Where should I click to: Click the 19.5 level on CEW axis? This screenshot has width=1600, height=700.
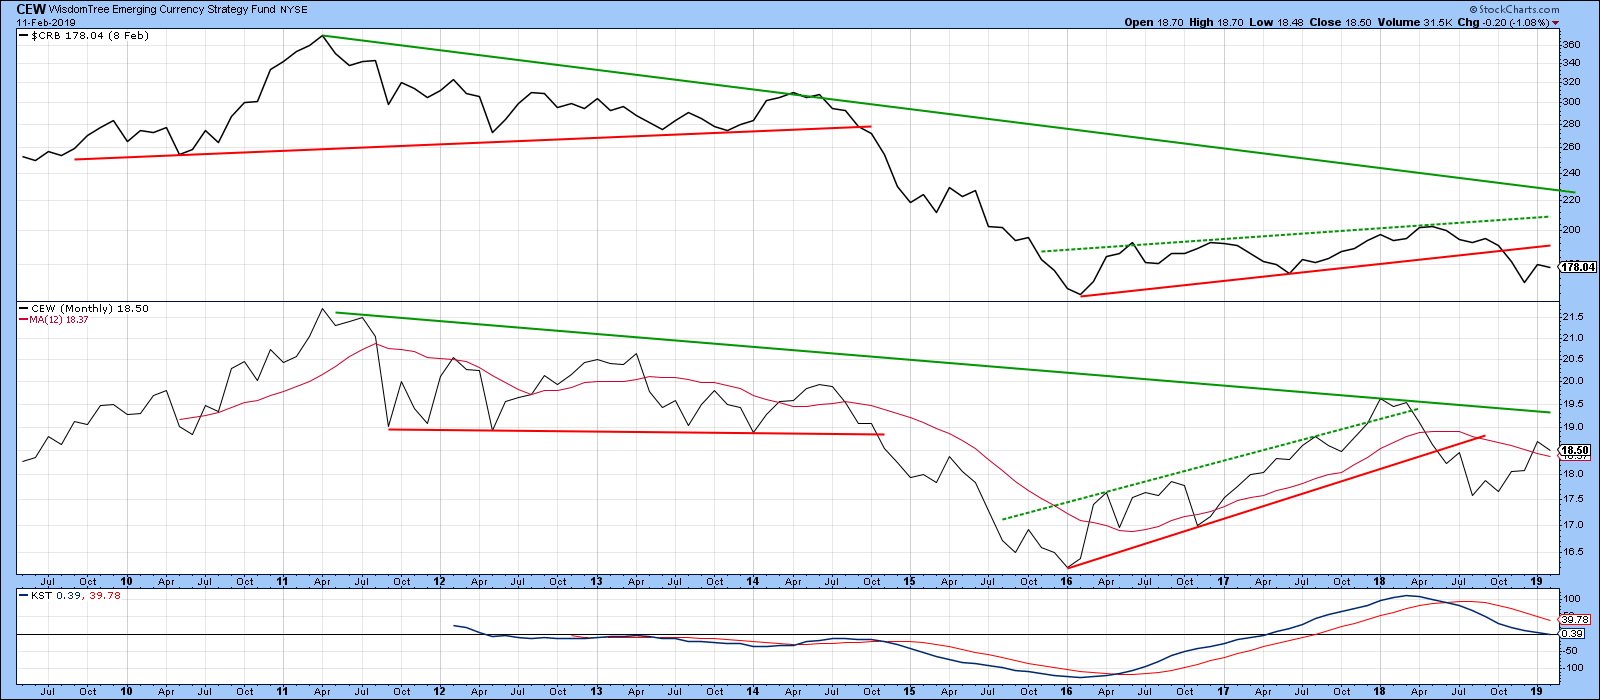click(x=1573, y=404)
